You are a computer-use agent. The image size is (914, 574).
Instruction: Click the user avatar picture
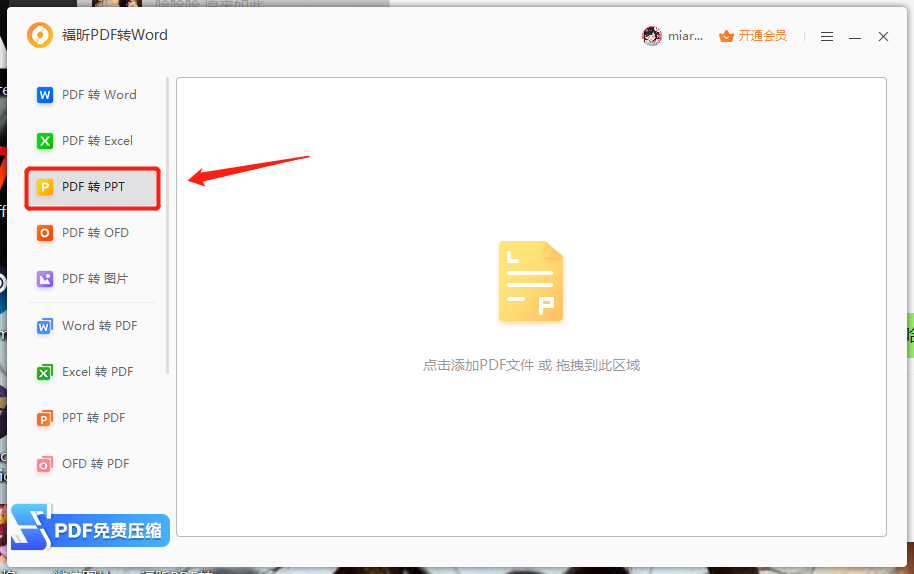point(652,36)
